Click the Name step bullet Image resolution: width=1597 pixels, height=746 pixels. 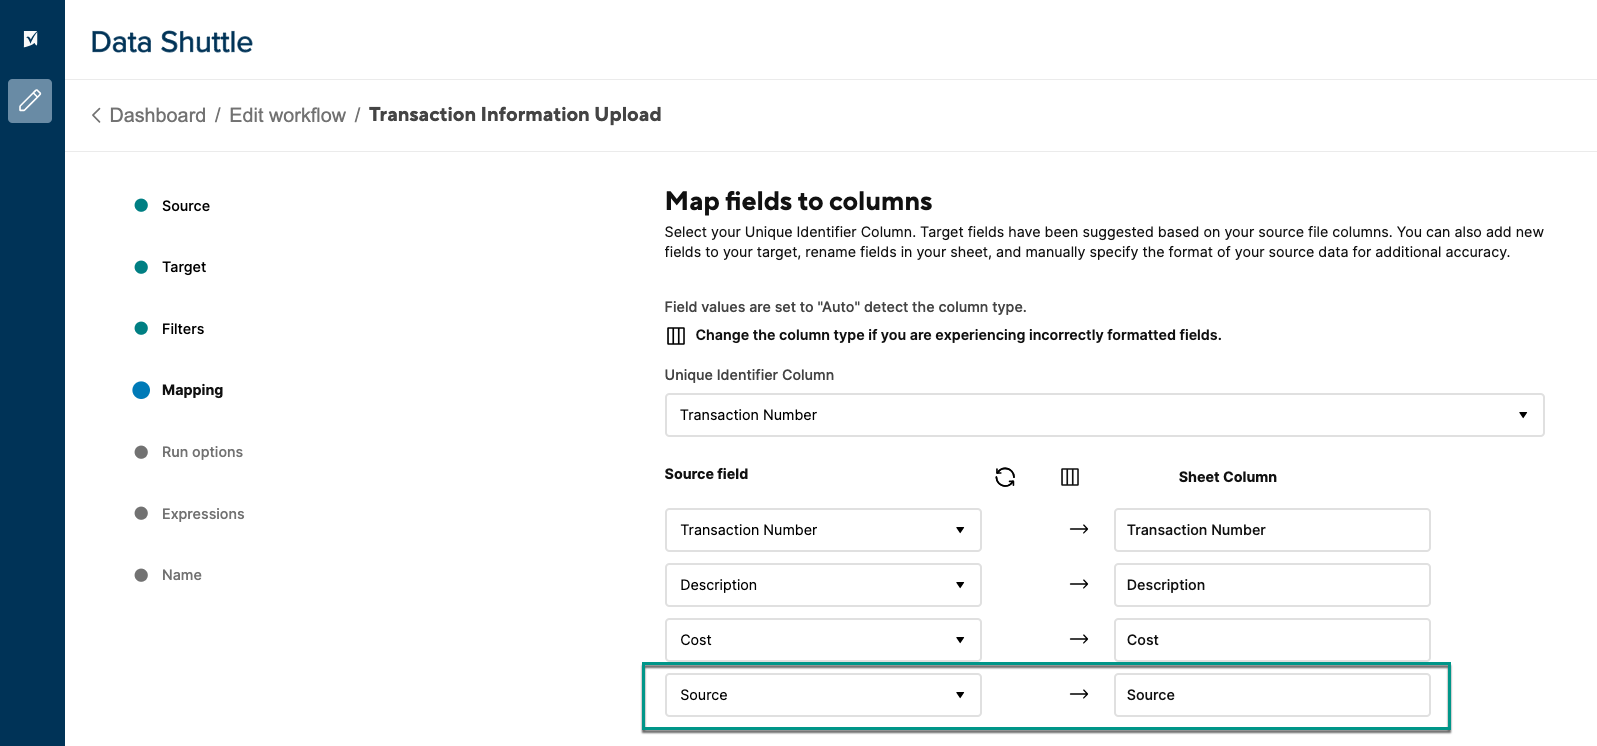[x=141, y=575]
